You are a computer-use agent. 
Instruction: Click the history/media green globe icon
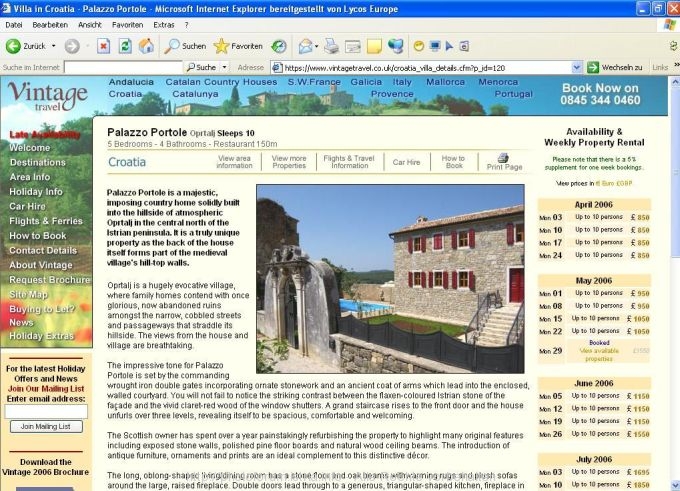[x=279, y=46]
